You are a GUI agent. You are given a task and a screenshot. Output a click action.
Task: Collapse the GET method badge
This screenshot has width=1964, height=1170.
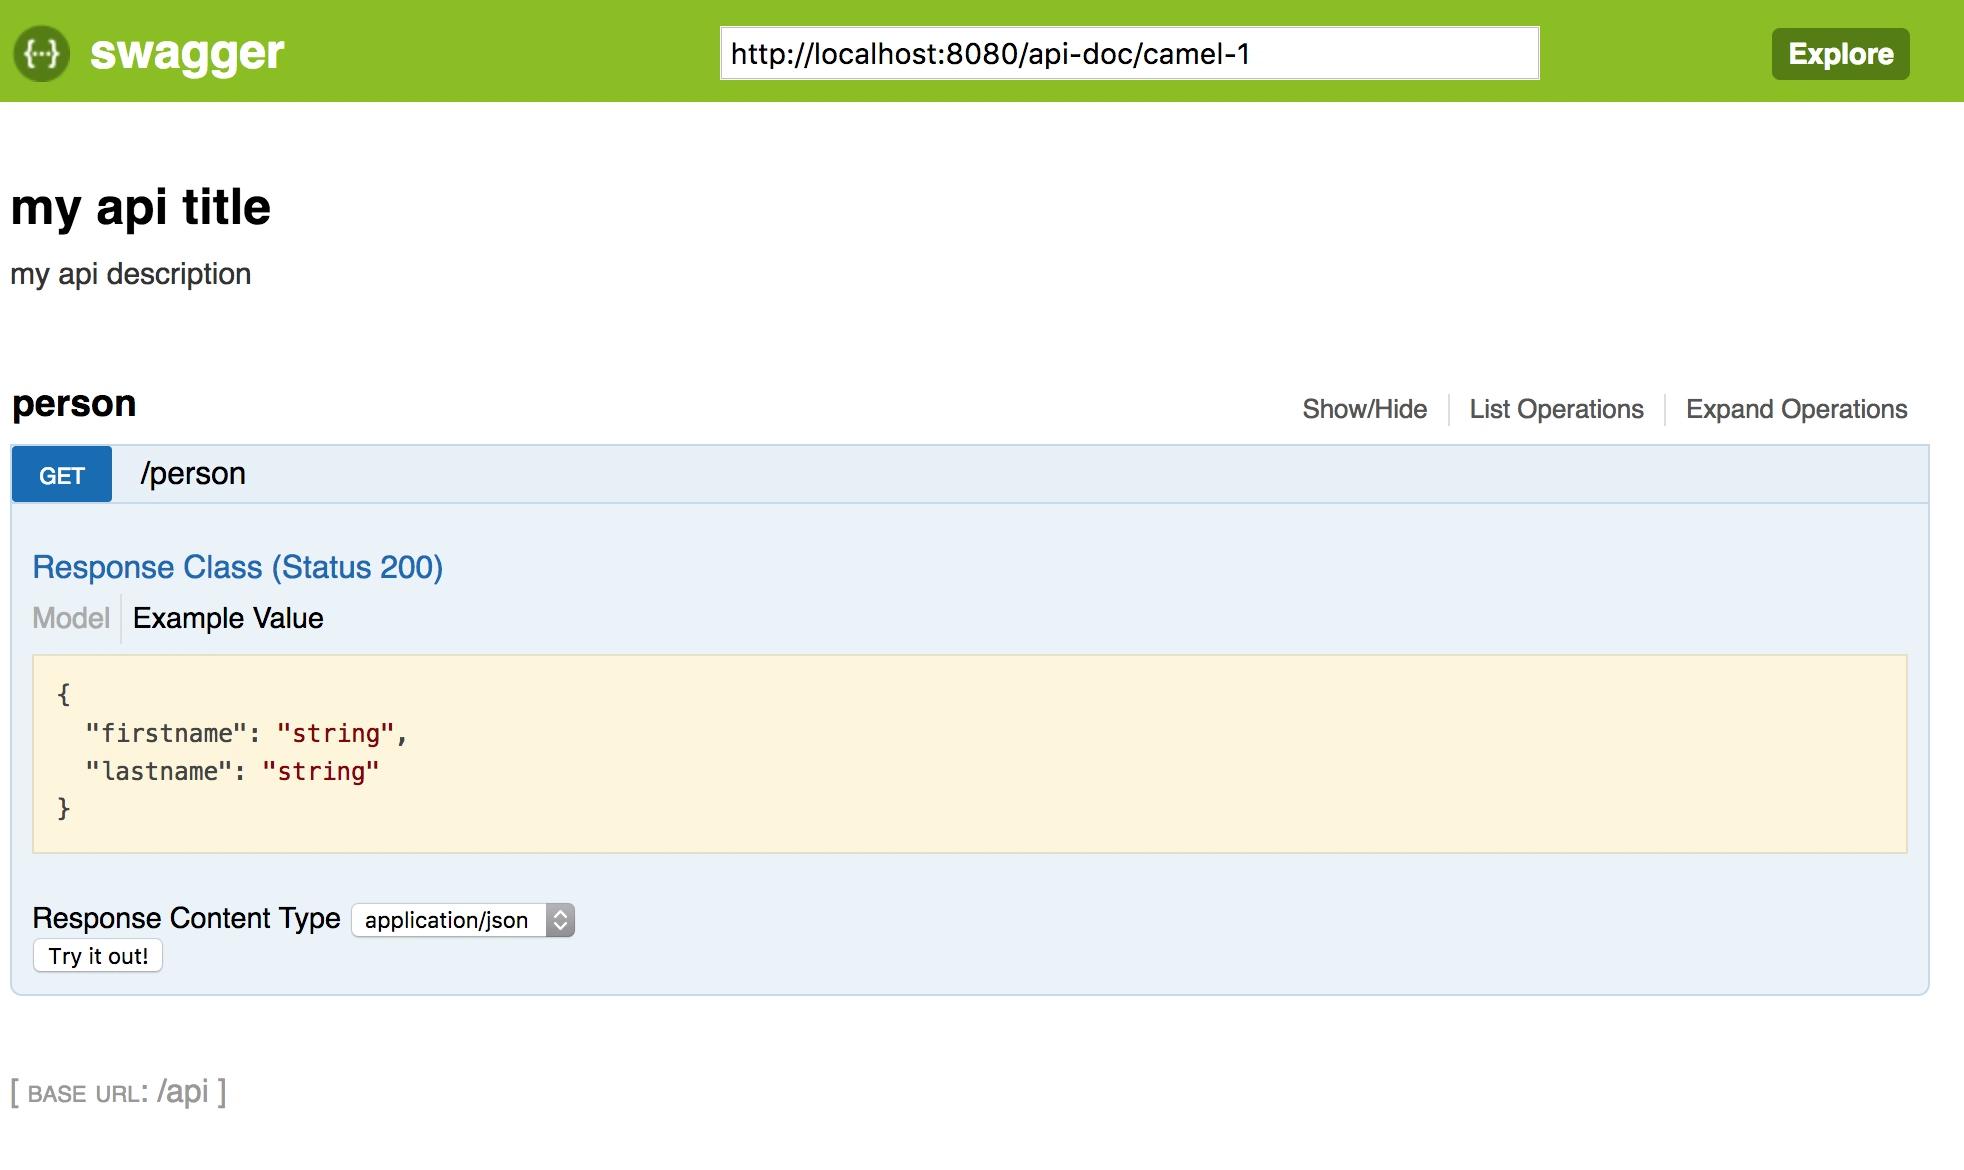(62, 475)
